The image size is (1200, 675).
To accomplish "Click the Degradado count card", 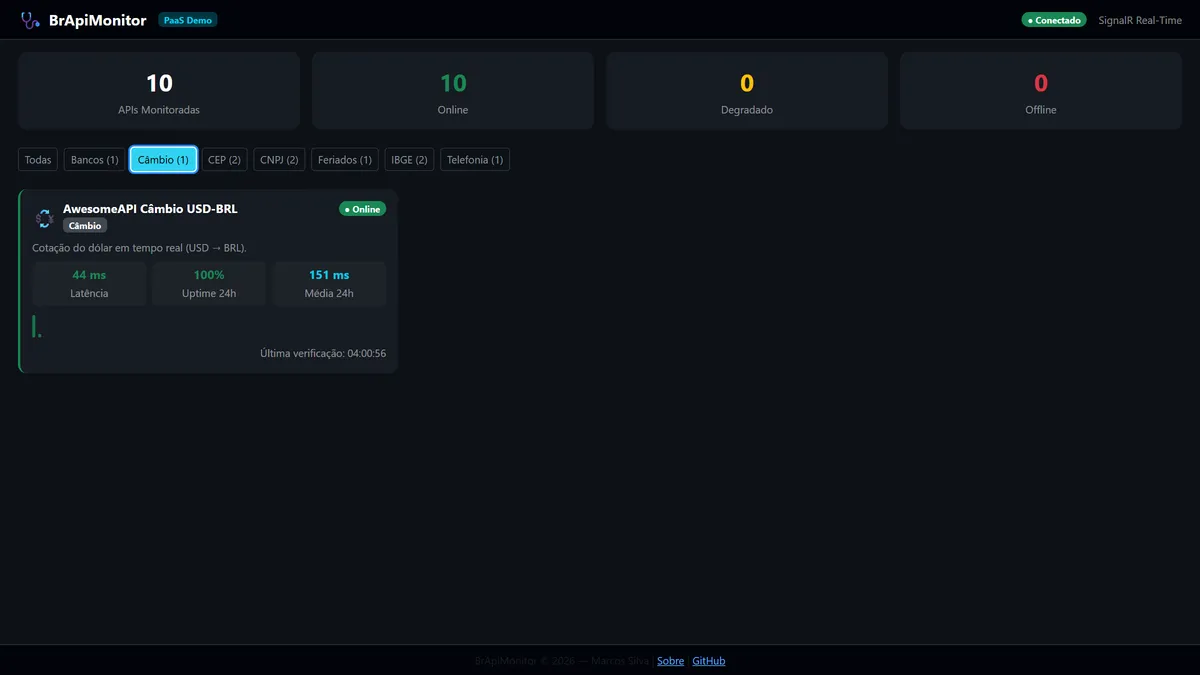I will pyautogui.click(x=747, y=91).
